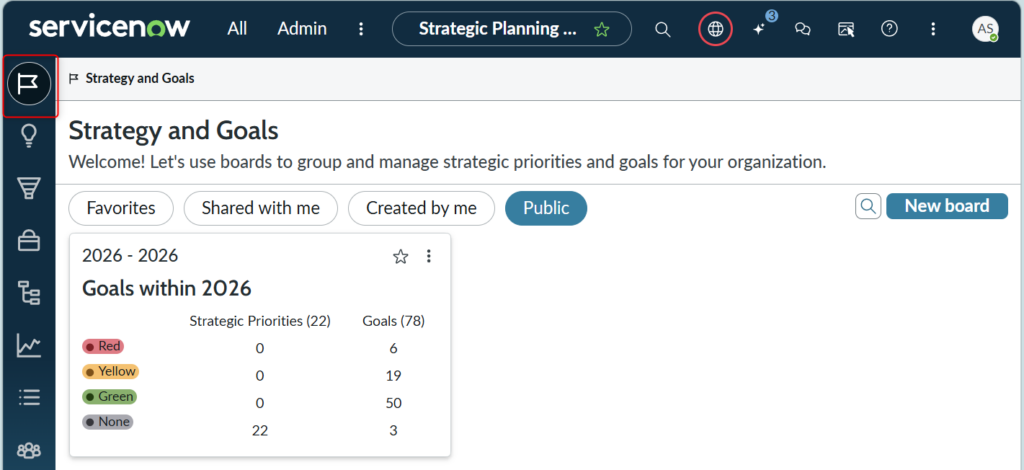Favorite the Goals within 2026 board star
The width and height of the screenshot is (1024, 470).
(x=400, y=257)
